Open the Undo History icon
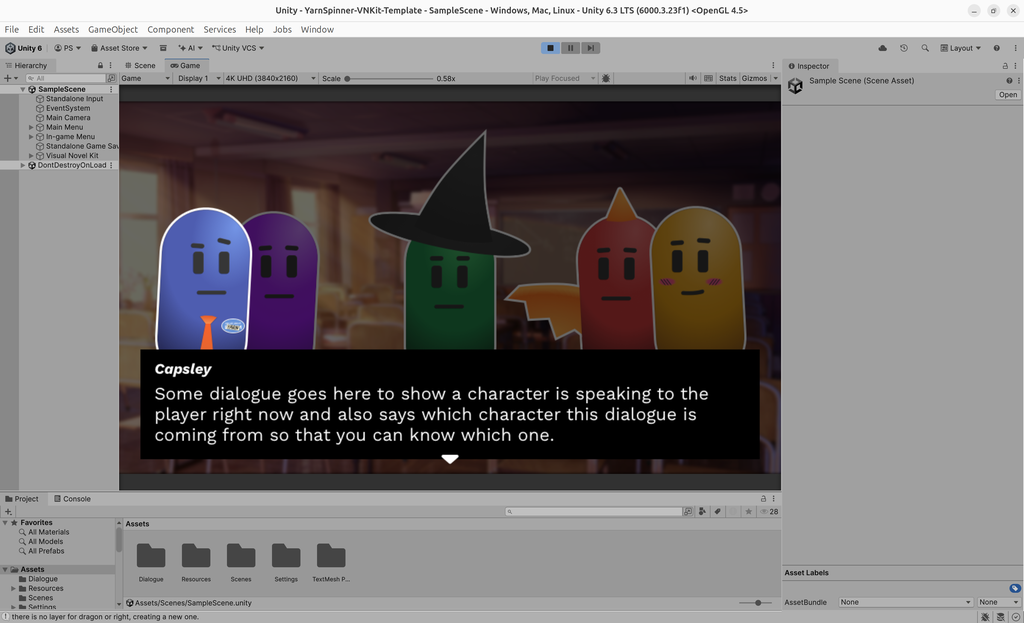The image size is (1024, 623). (904, 48)
